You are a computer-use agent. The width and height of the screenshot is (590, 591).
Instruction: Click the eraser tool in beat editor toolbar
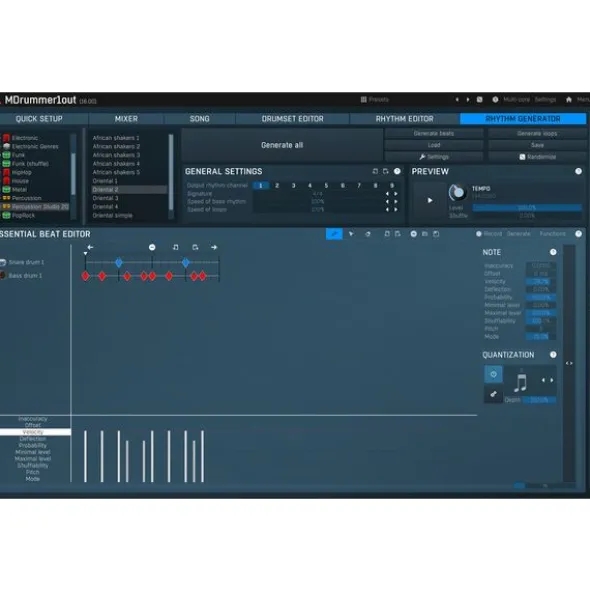click(368, 234)
